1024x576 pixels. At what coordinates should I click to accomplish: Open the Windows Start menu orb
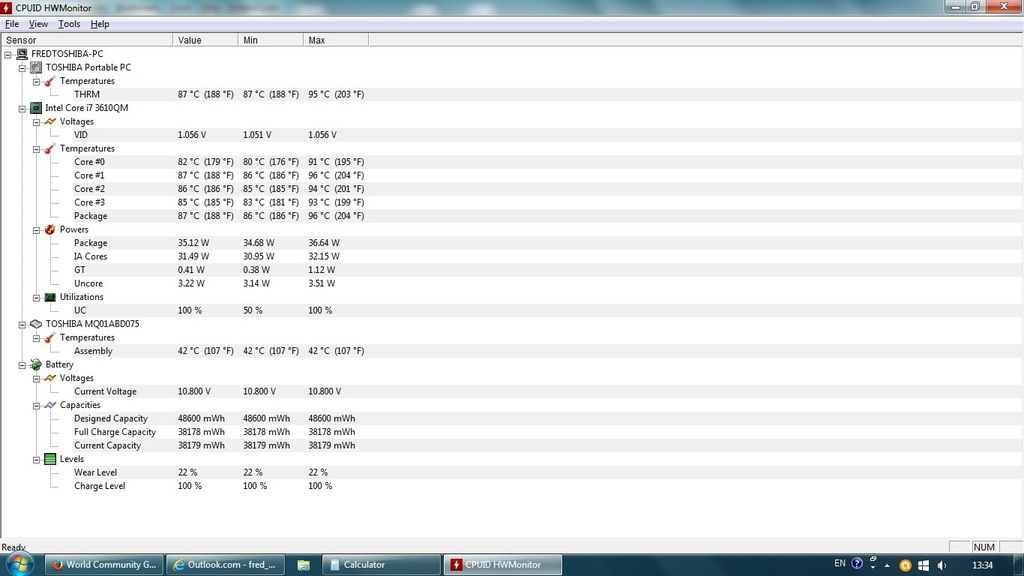pyautogui.click(x=22, y=564)
